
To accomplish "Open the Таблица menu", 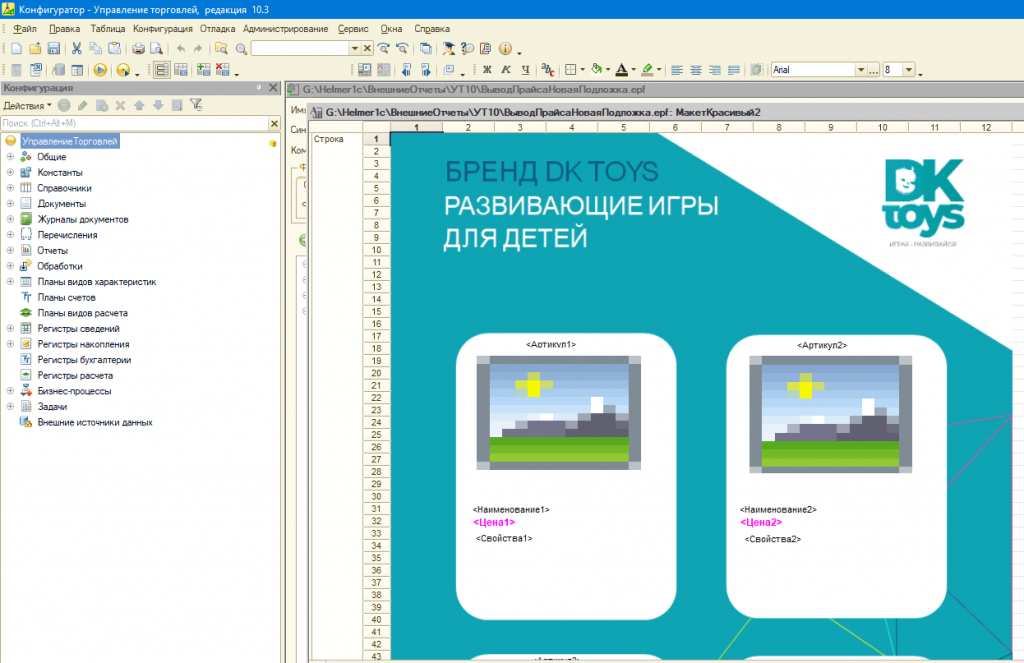I will click(x=108, y=29).
